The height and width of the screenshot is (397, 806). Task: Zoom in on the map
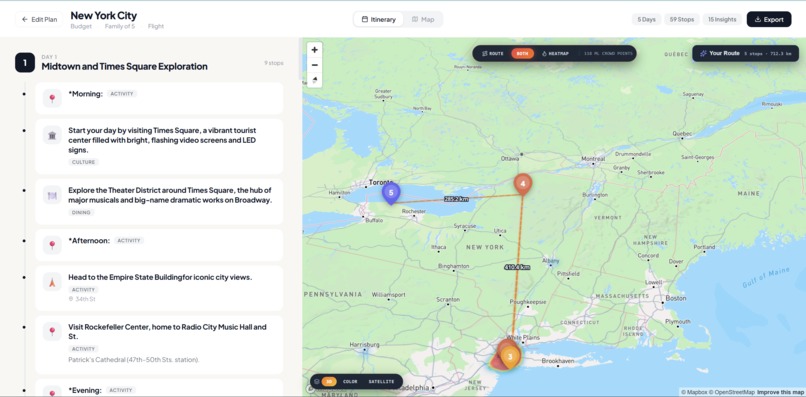pos(315,50)
